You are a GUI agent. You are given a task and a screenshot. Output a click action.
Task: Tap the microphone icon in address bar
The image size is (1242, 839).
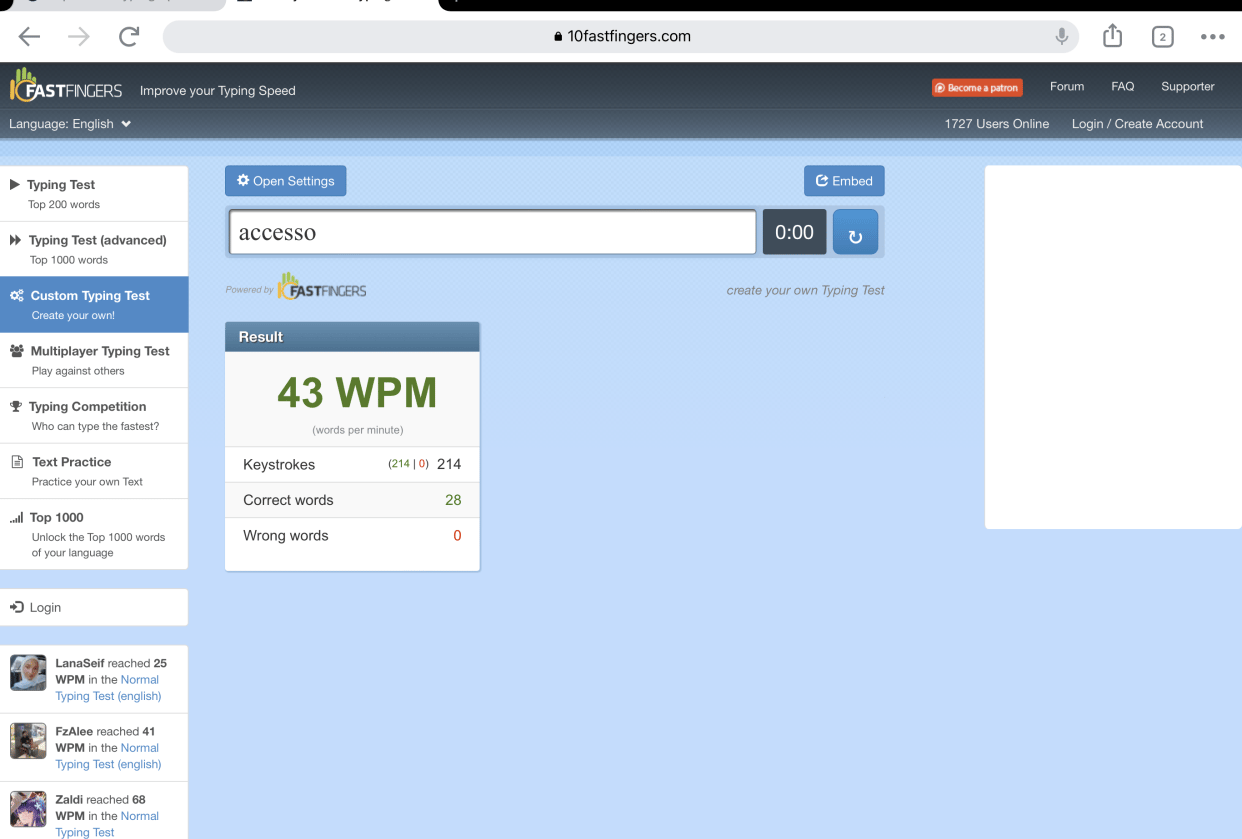tap(1061, 37)
